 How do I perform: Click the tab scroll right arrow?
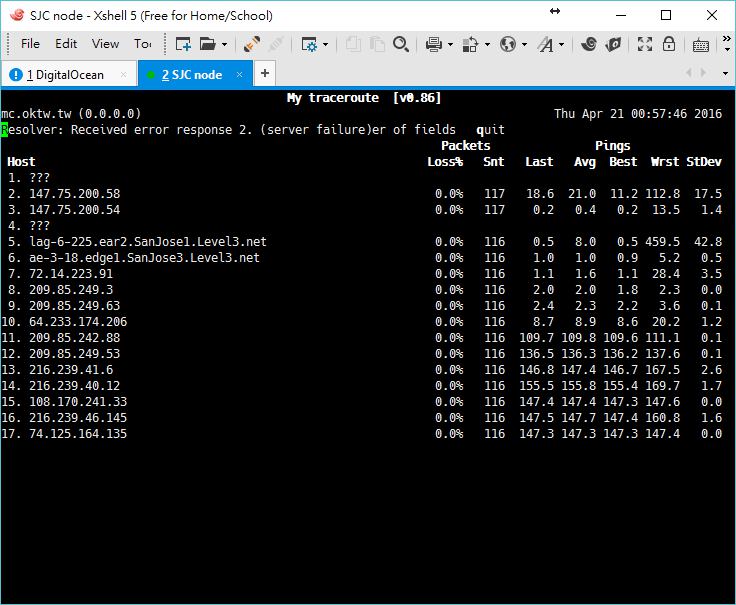(703, 73)
